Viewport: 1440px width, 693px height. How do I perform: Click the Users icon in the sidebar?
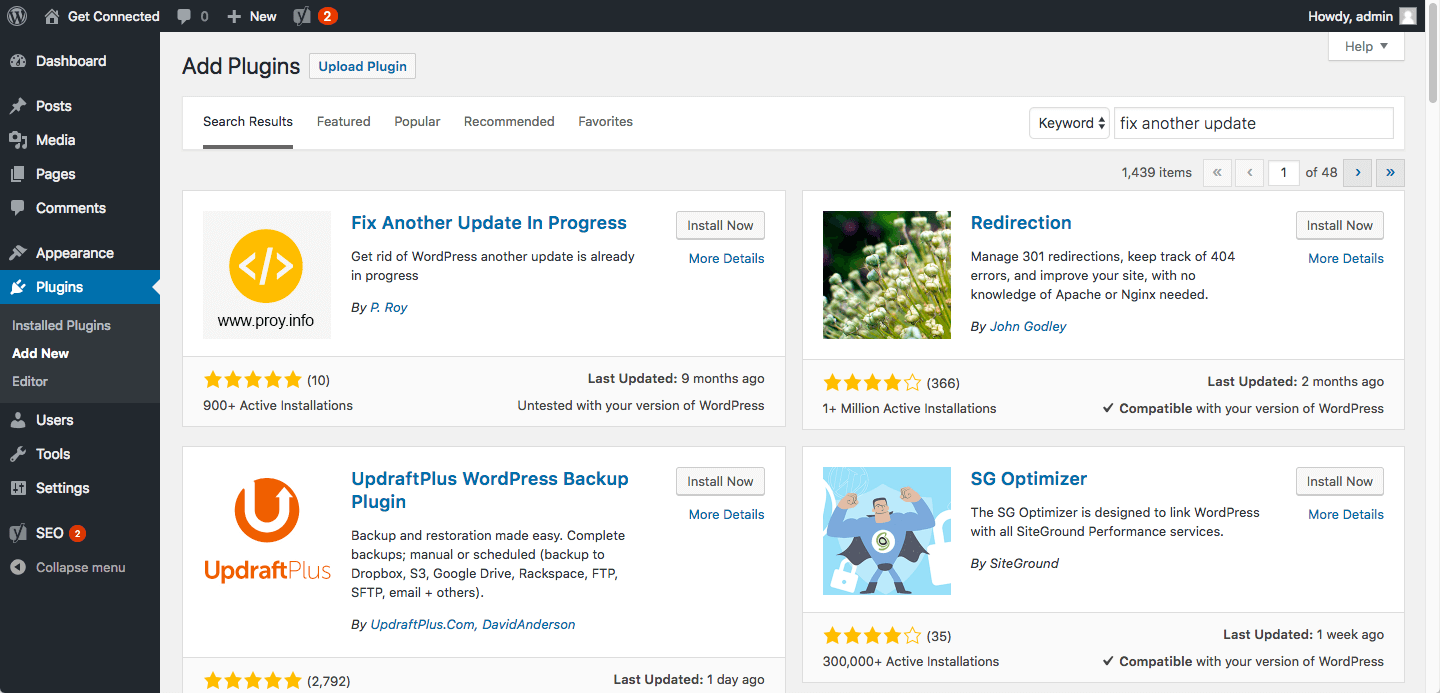click(x=18, y=420)
